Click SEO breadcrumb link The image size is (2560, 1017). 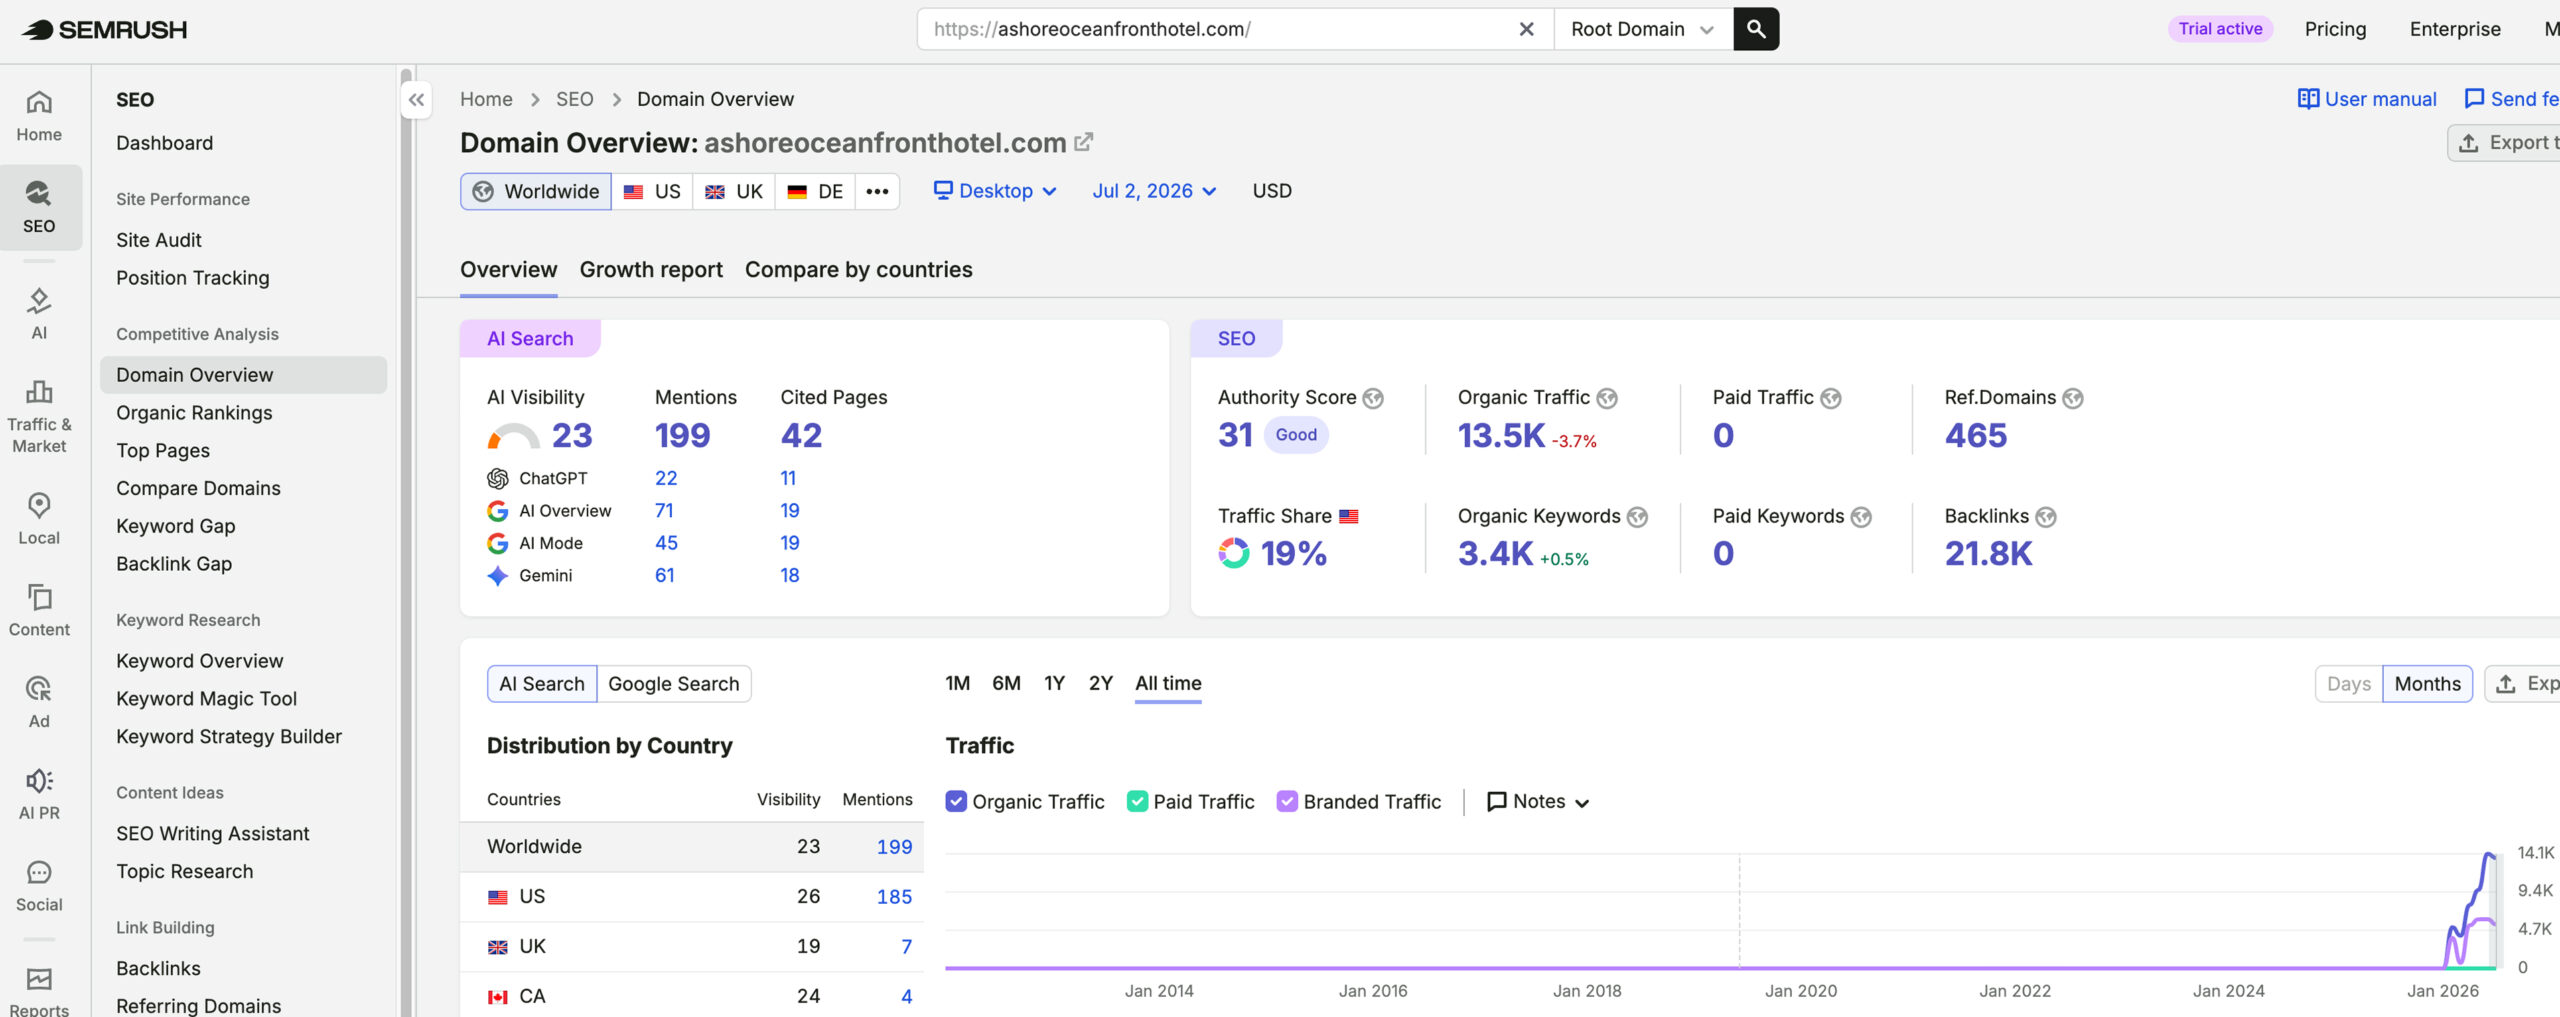pyautogui.click(x=574, y=99)
